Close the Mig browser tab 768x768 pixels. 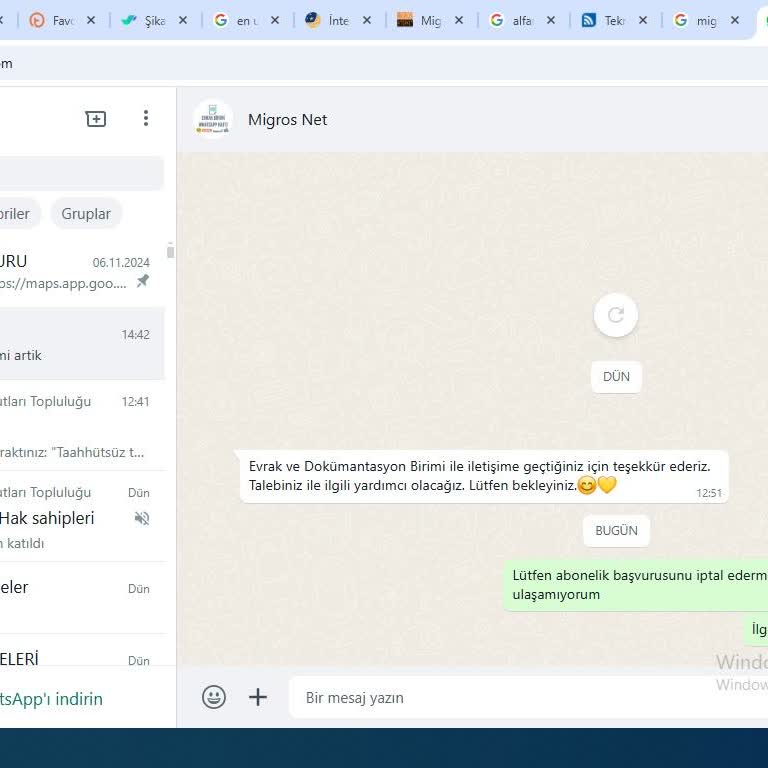click(x=459, y=20)
